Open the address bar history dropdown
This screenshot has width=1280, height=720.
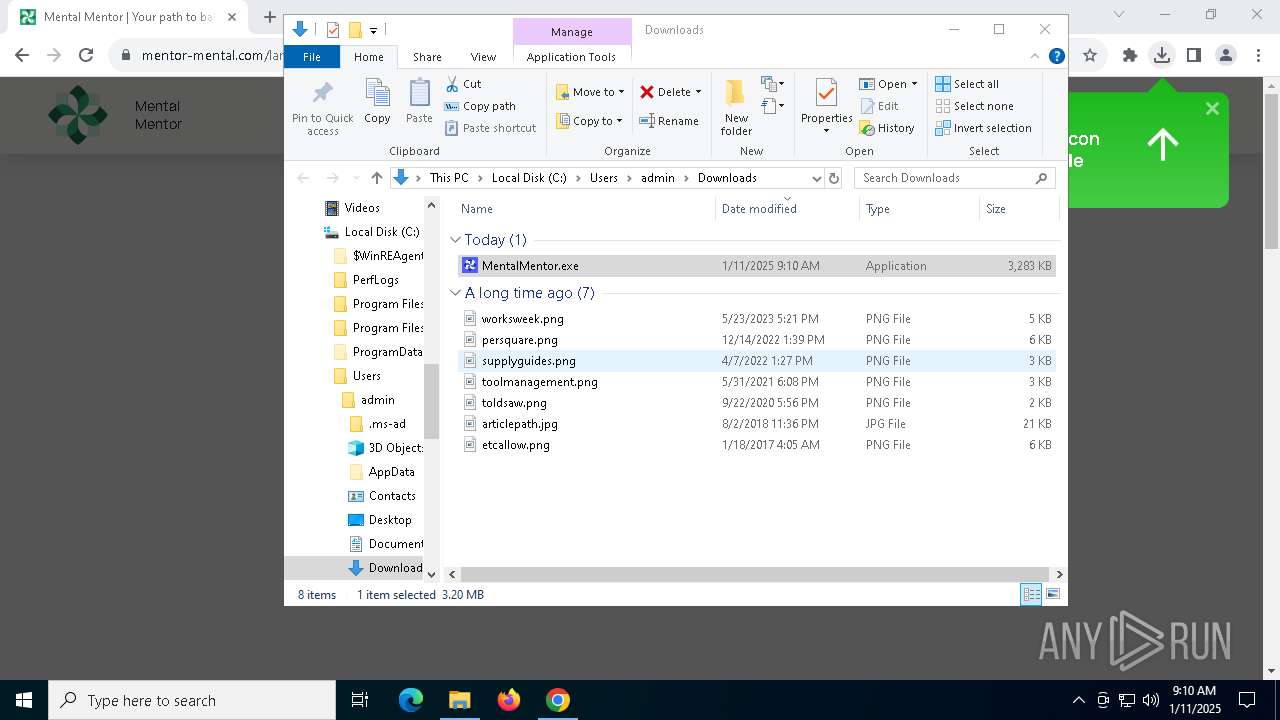(x=816, y=178)
